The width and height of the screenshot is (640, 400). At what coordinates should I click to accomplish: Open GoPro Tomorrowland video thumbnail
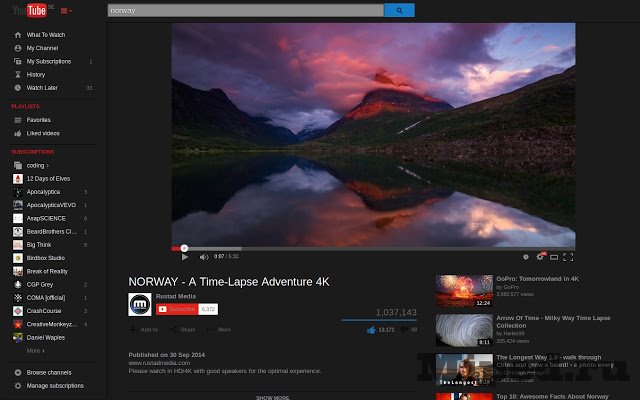463,290
